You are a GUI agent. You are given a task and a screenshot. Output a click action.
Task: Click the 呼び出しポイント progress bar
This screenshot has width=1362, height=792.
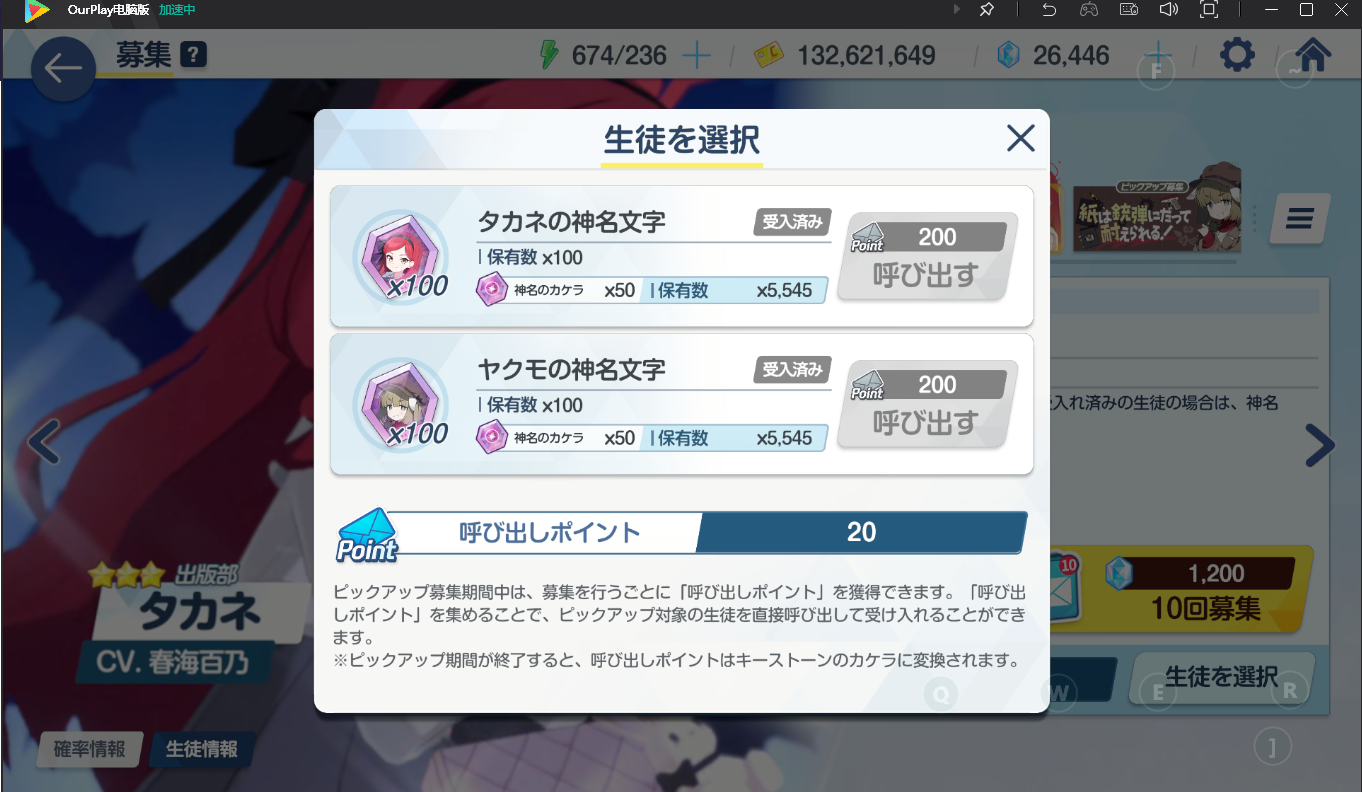(x=682, y=533)
